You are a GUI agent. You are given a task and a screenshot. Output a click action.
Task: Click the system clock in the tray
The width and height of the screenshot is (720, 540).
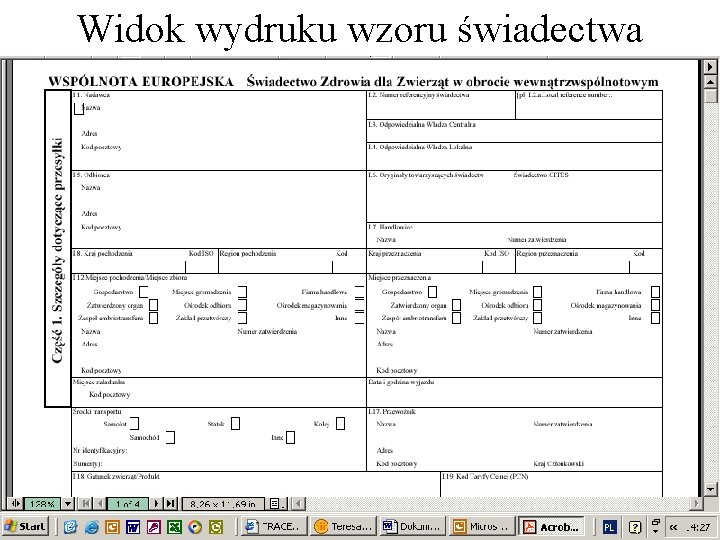[700, 527]
